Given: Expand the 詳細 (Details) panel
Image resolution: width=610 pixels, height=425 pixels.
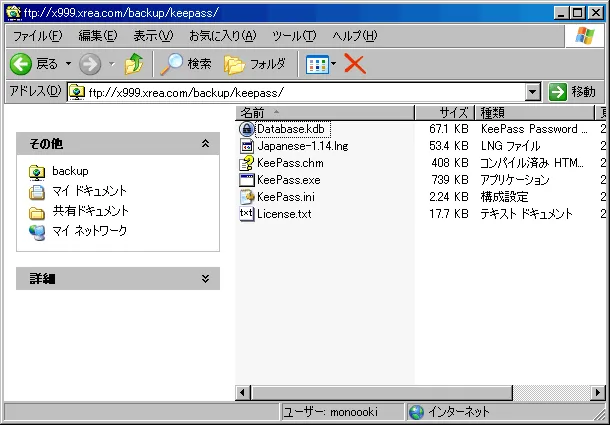Looking at the screenshot, I should 205,278.
